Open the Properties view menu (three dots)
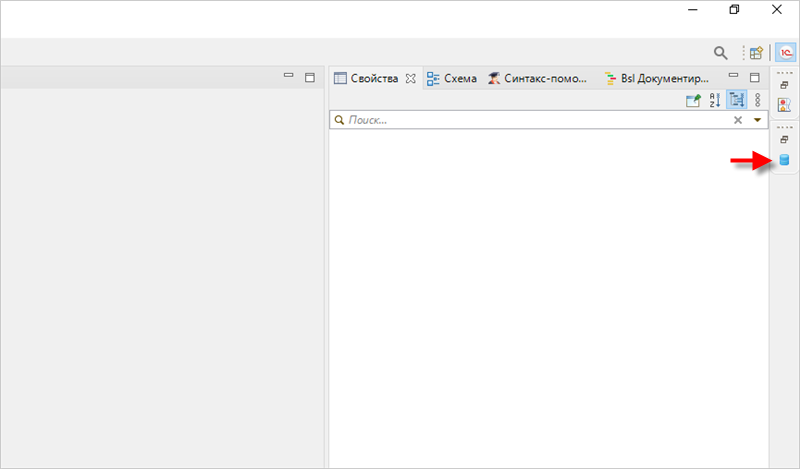 coord(757,100)
